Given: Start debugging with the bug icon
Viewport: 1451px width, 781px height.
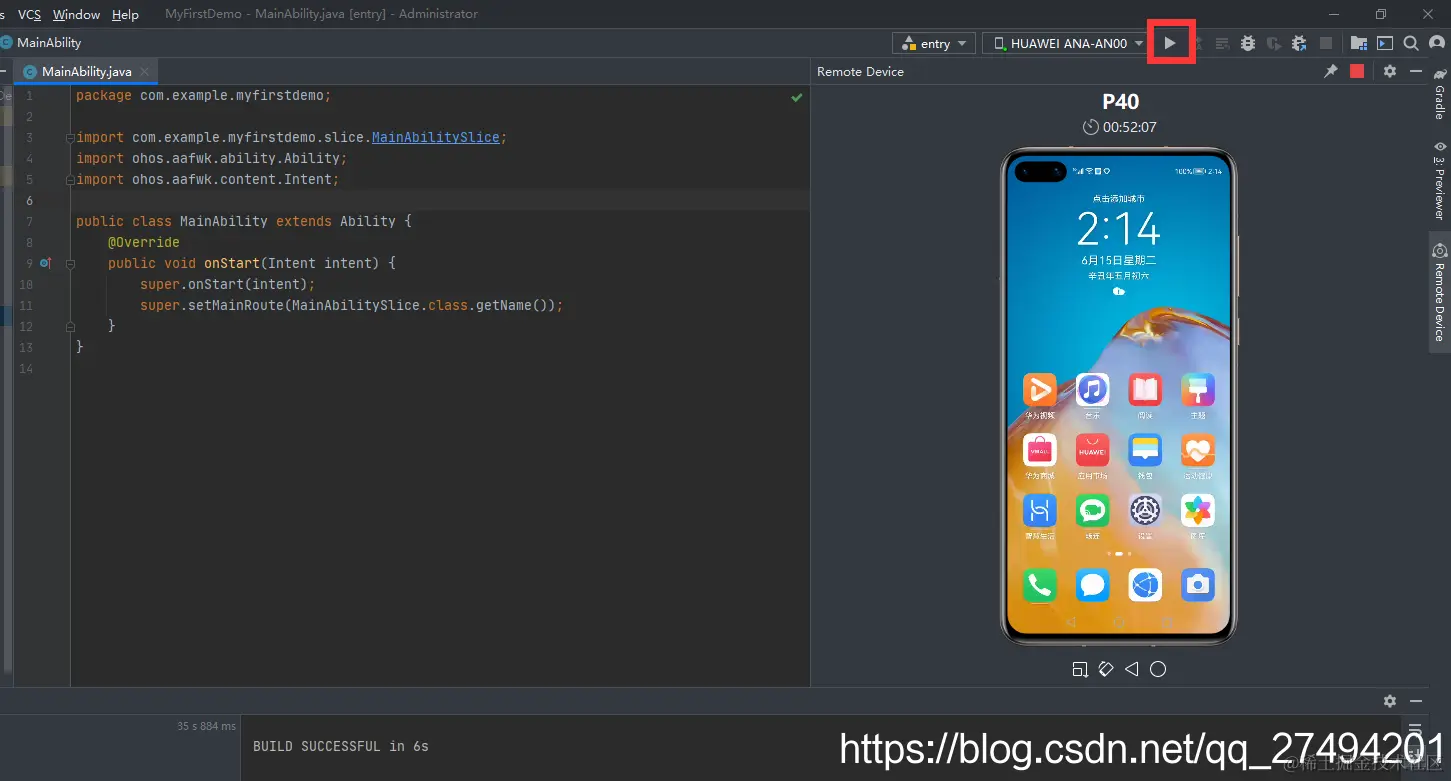Looking at the screenshot, I should tap(1247, 43).
